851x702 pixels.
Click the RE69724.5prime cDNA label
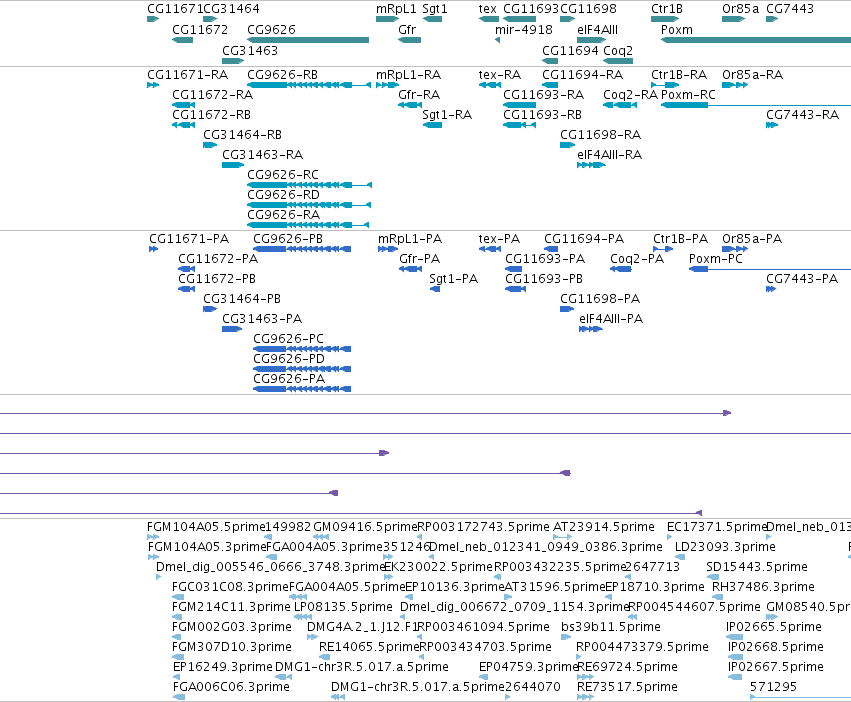627,667
